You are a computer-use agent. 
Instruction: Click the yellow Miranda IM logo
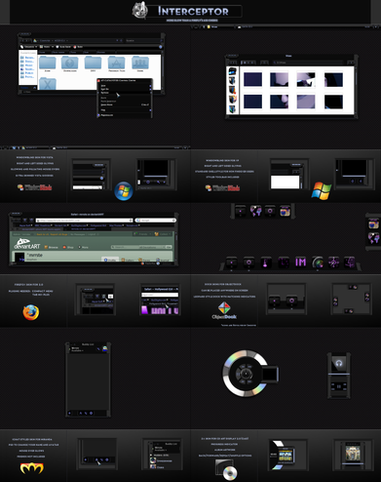pyautogui.click(x=32, y=468)
